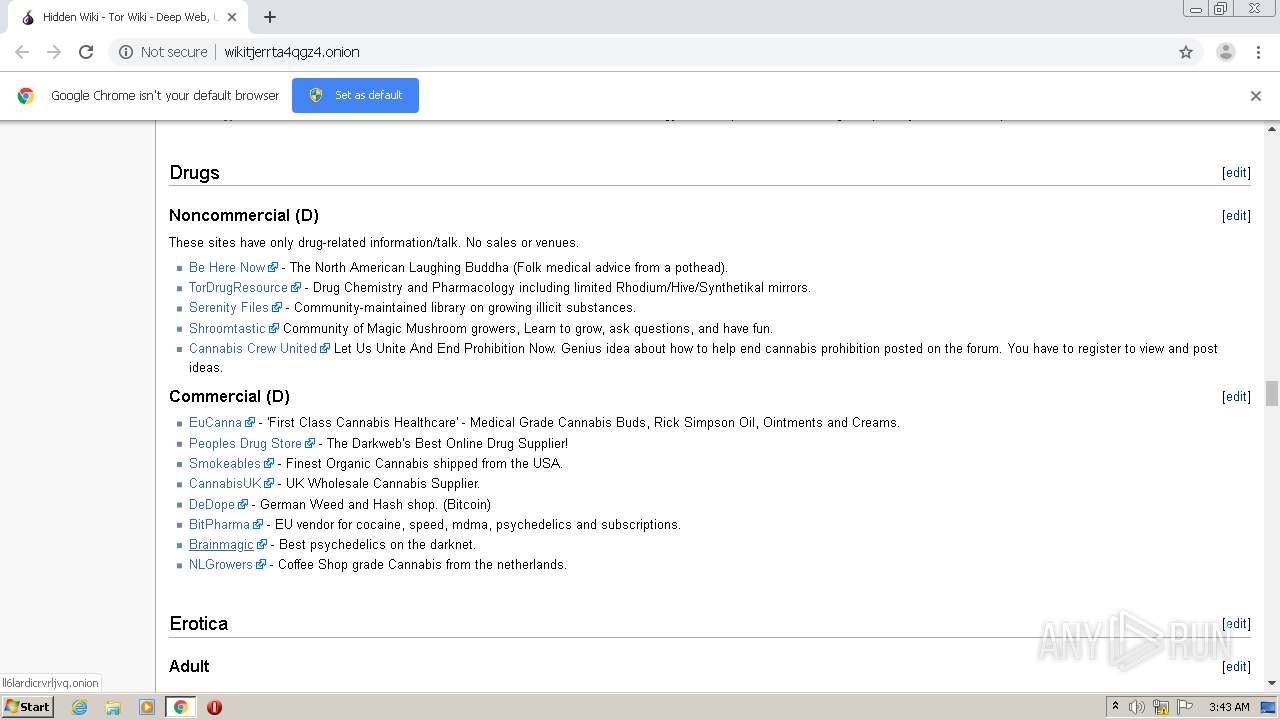1280x720 pixels.
Task: Click the external link icon after NLGrowers
Action: click(261, 565)
